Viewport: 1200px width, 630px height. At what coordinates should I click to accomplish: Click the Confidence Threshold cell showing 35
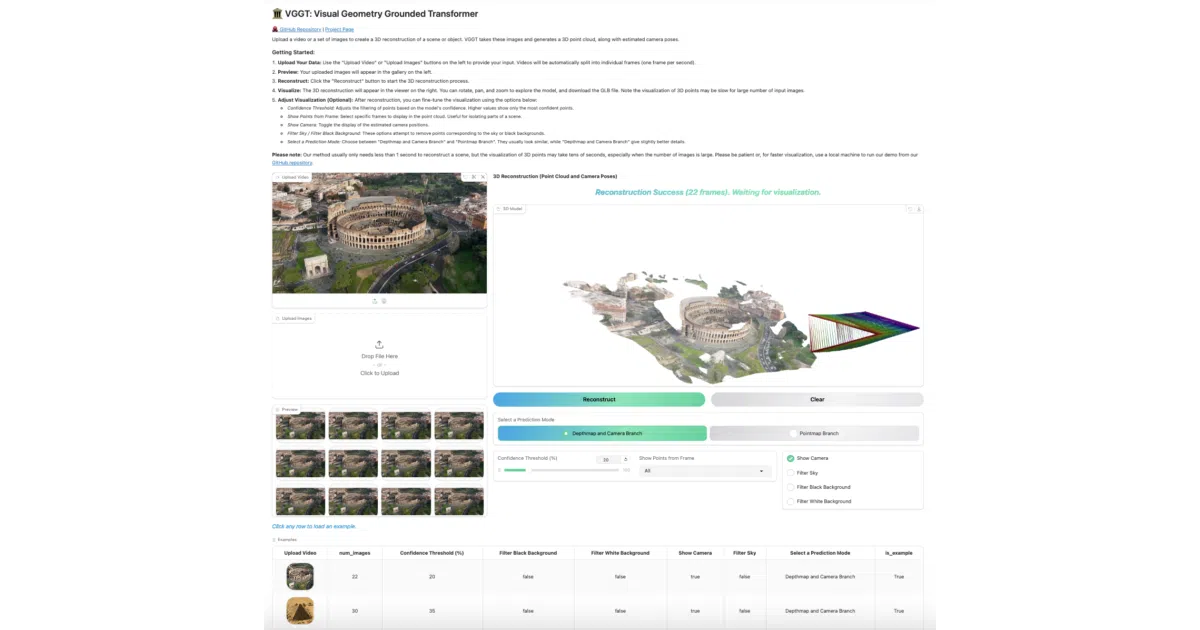point(432,611)
